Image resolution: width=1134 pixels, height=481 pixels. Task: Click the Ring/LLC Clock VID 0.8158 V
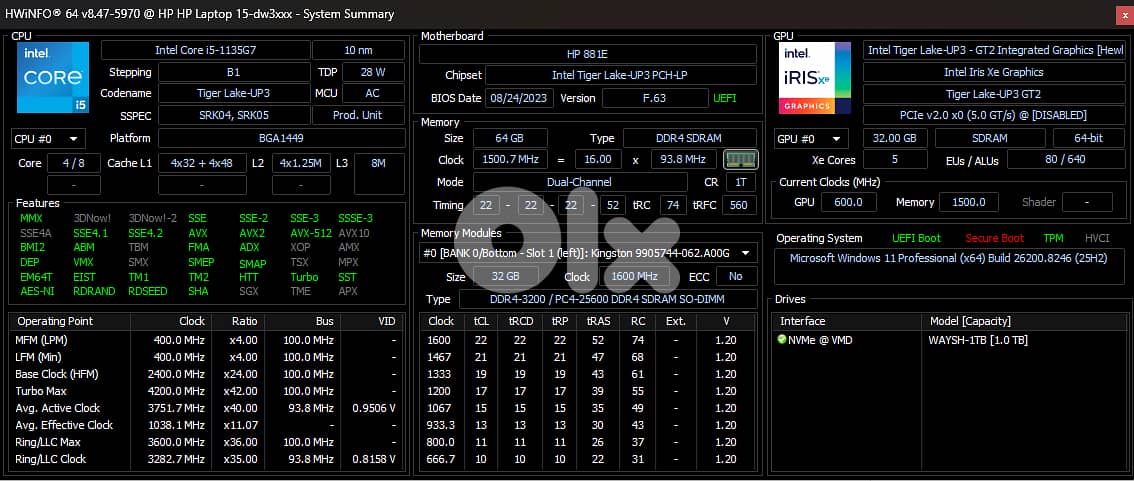(374, 459)
